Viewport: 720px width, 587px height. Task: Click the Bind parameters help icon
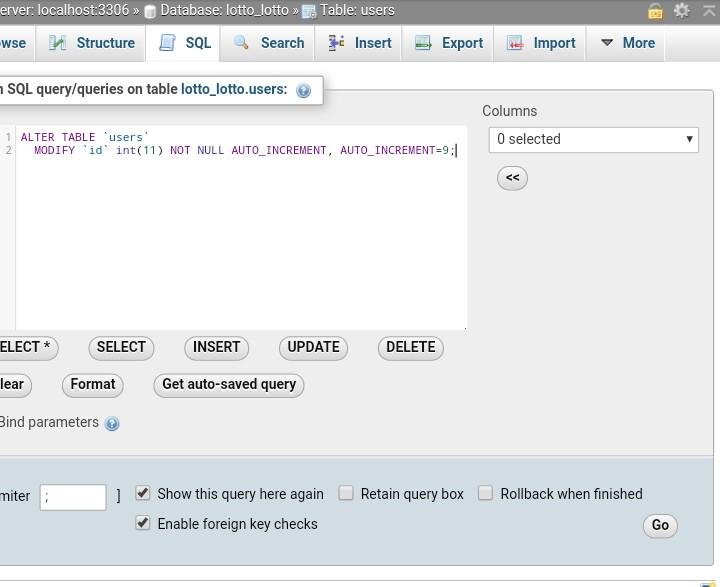click(112, 423)
